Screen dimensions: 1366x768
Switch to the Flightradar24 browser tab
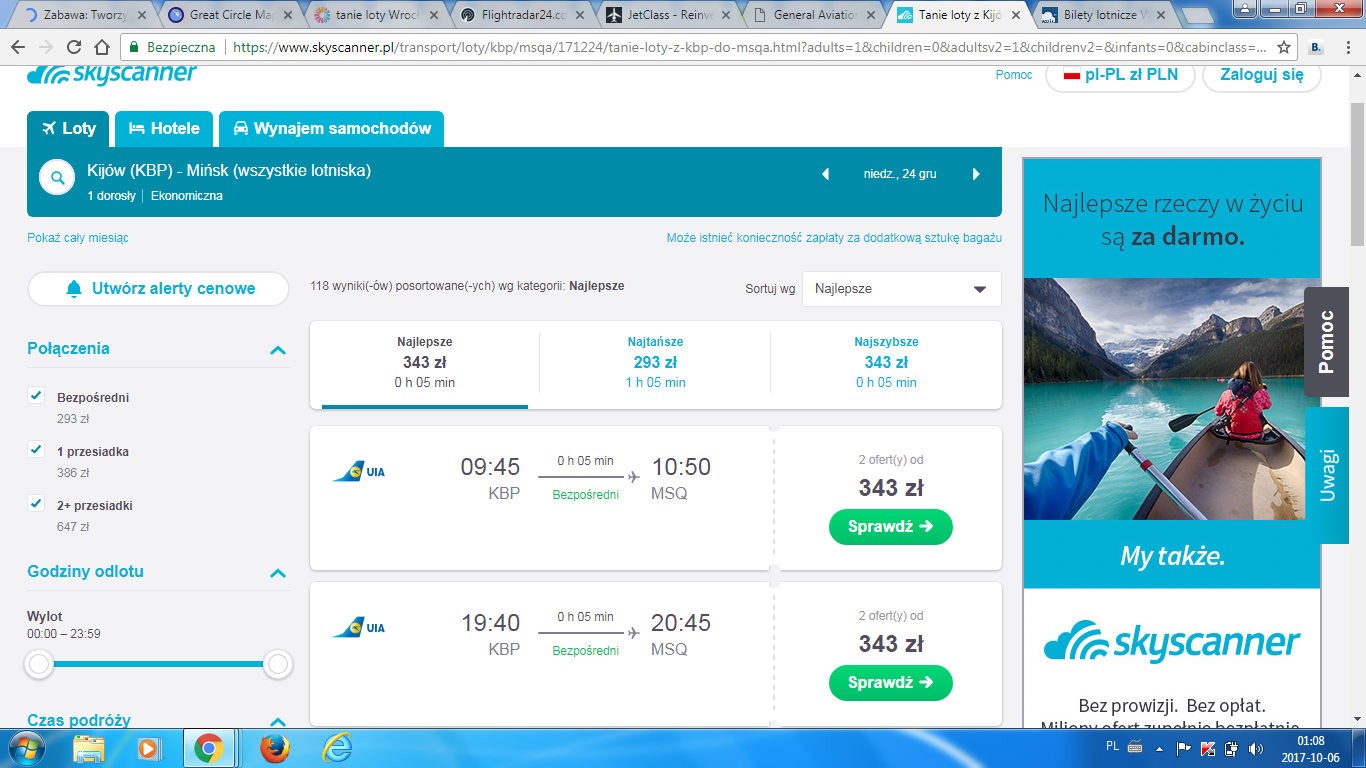[x=524, y=15]
